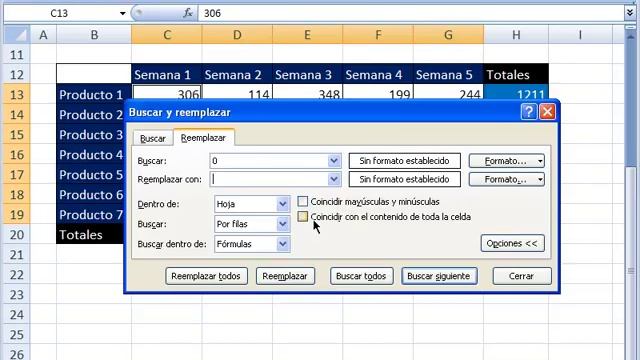The image size is (640, 360).
Task: Open the Name Box dropdown arrow
Action: point(122,13)
